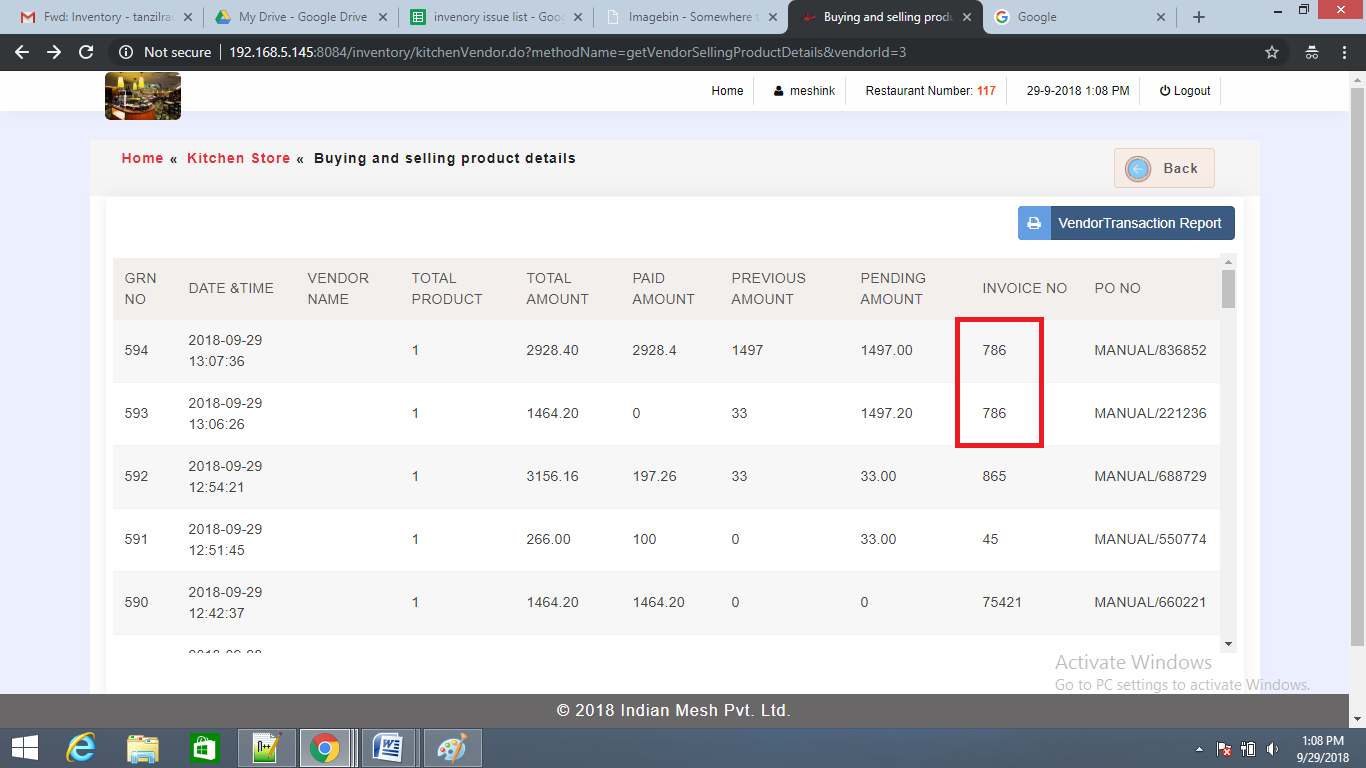The width and height of the screenshot is (1366, 768).
Task: Click PO number MANUAL/221236
Action: (x=1150, y=414)
